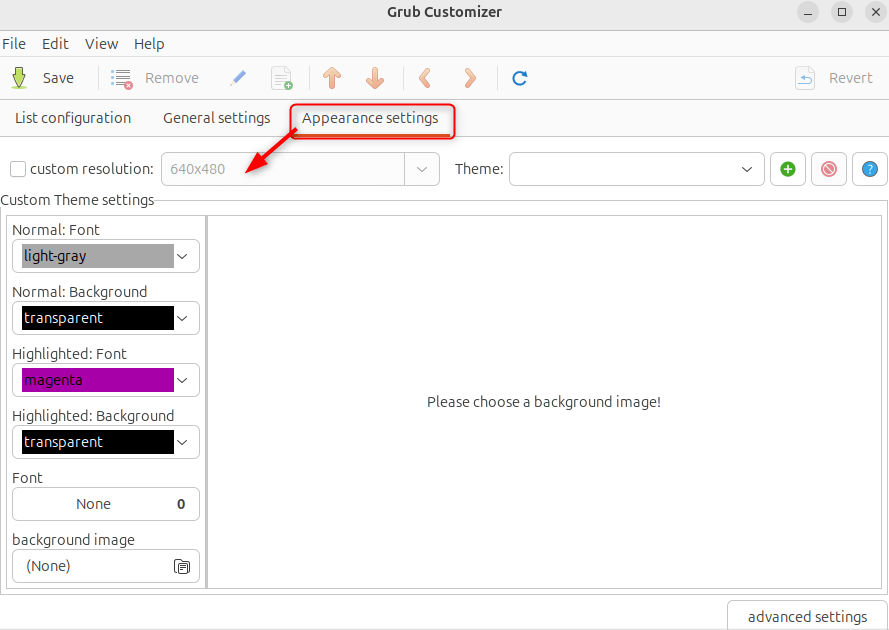Click the background image (None) button
Screen dimensions: 889x630
106,566
